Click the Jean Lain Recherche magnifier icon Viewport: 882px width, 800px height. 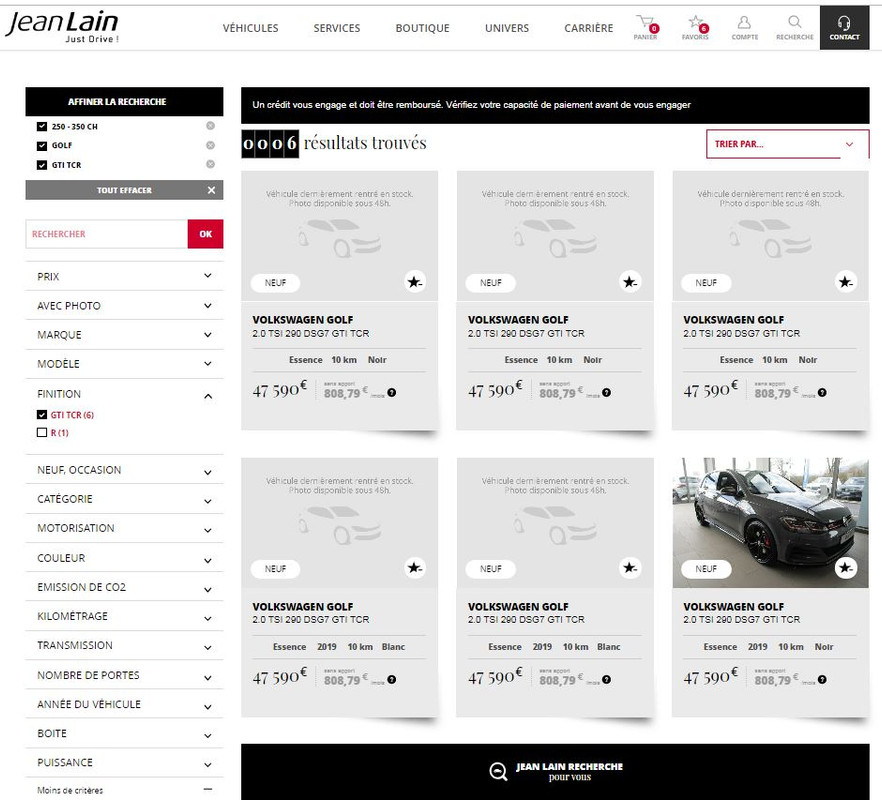click(498, 771)
